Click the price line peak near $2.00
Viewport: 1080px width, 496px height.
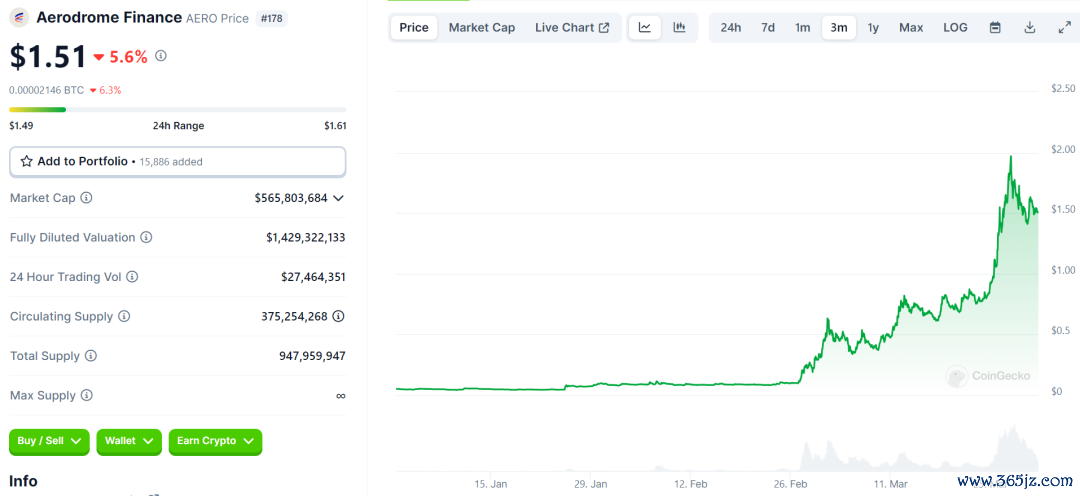[x=1010, y=157]
